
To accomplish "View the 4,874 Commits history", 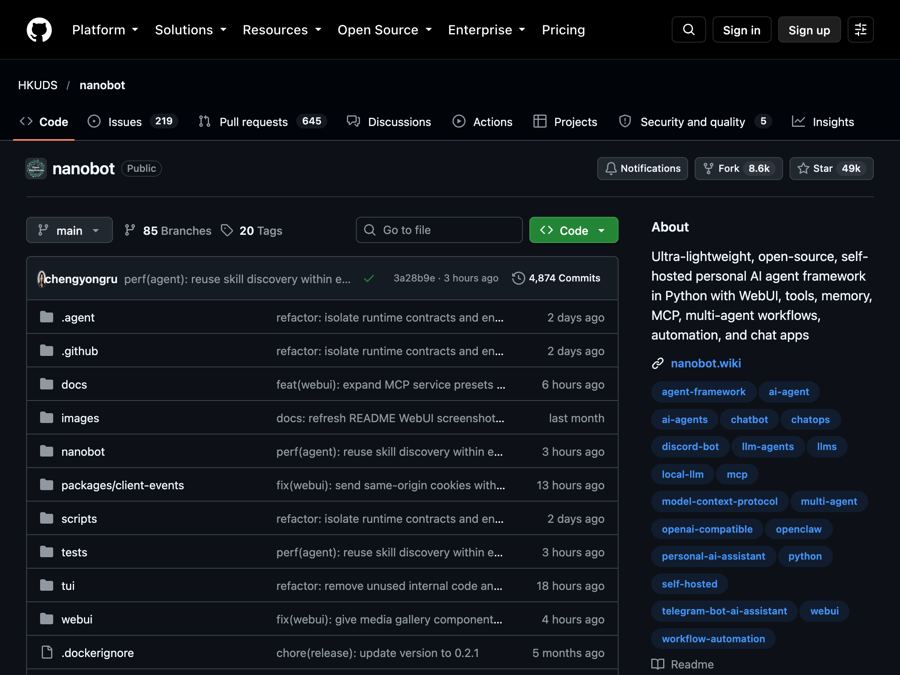I will (556, 278).
